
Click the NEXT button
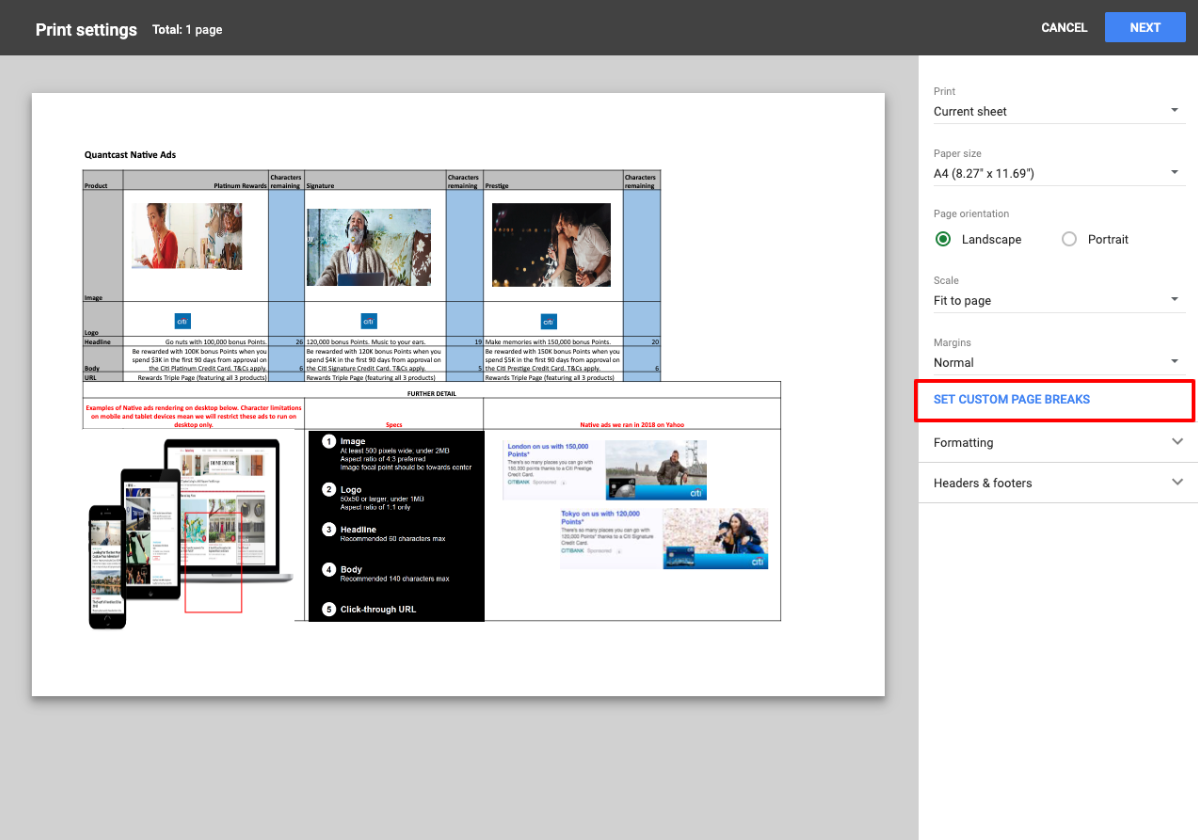click(x=1144, y=28)
